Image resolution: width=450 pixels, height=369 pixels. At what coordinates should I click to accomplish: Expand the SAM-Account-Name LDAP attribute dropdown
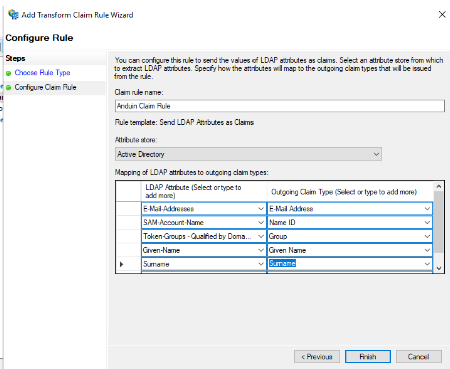click(x=261, y=223)
